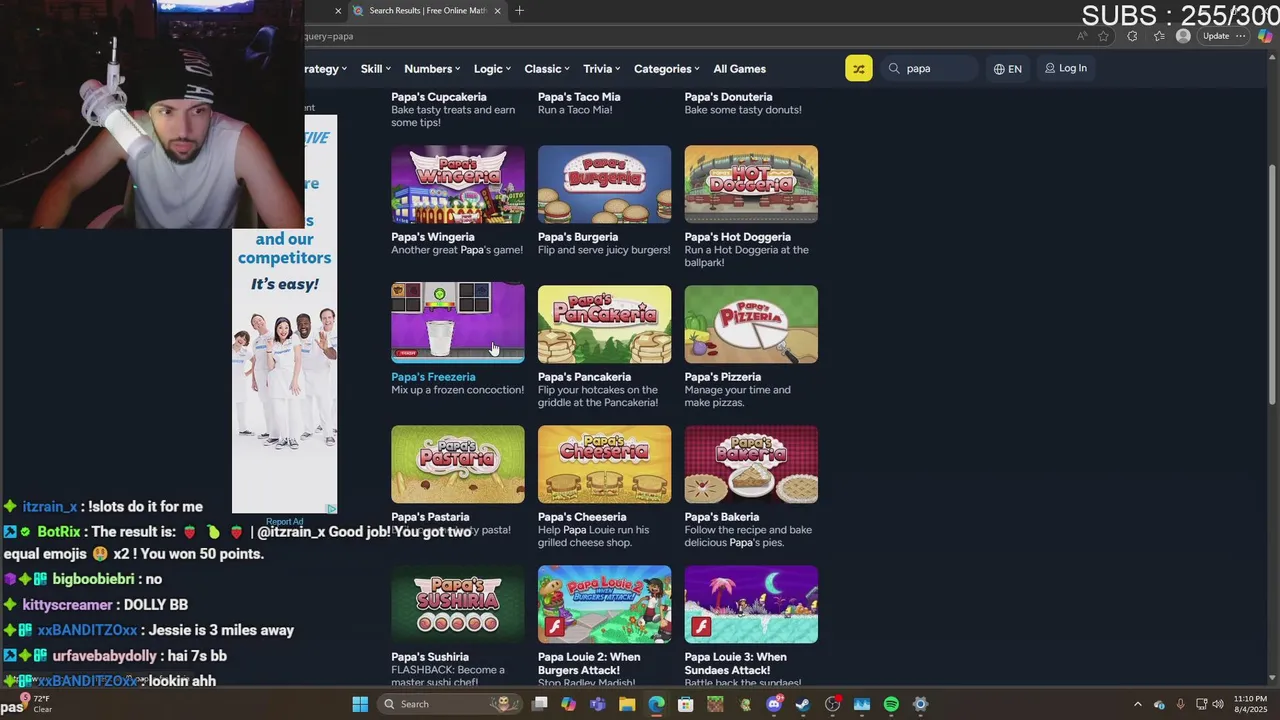This screenshot has height=720, width=1280.
Task: Open Spotify from the taskbar
Action: 891,704
